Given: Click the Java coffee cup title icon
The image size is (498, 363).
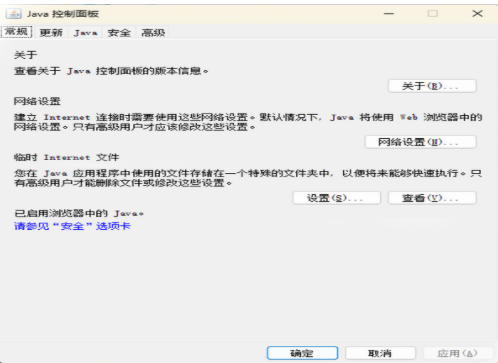Looking at the screenshot, I should click(13, 14).
